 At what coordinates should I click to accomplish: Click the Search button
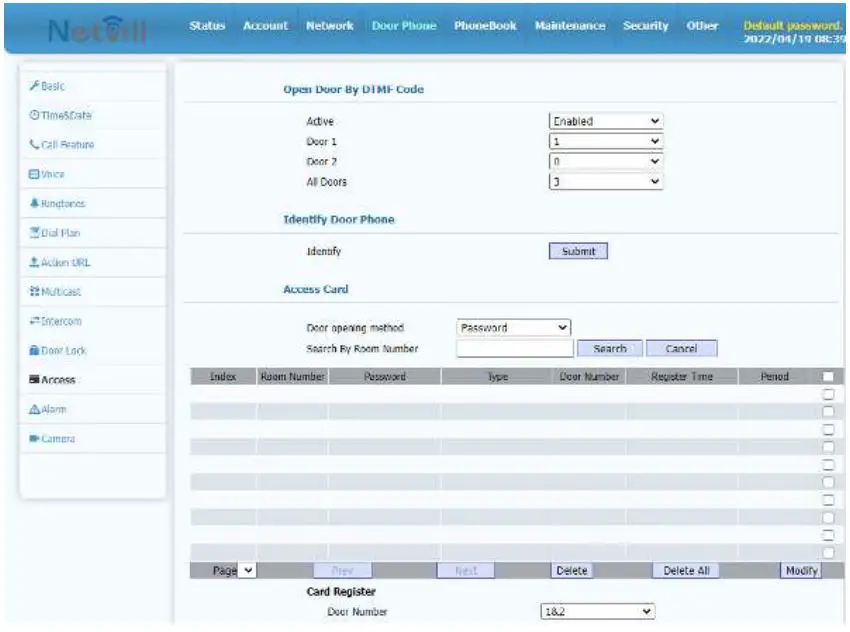(610, 349)
